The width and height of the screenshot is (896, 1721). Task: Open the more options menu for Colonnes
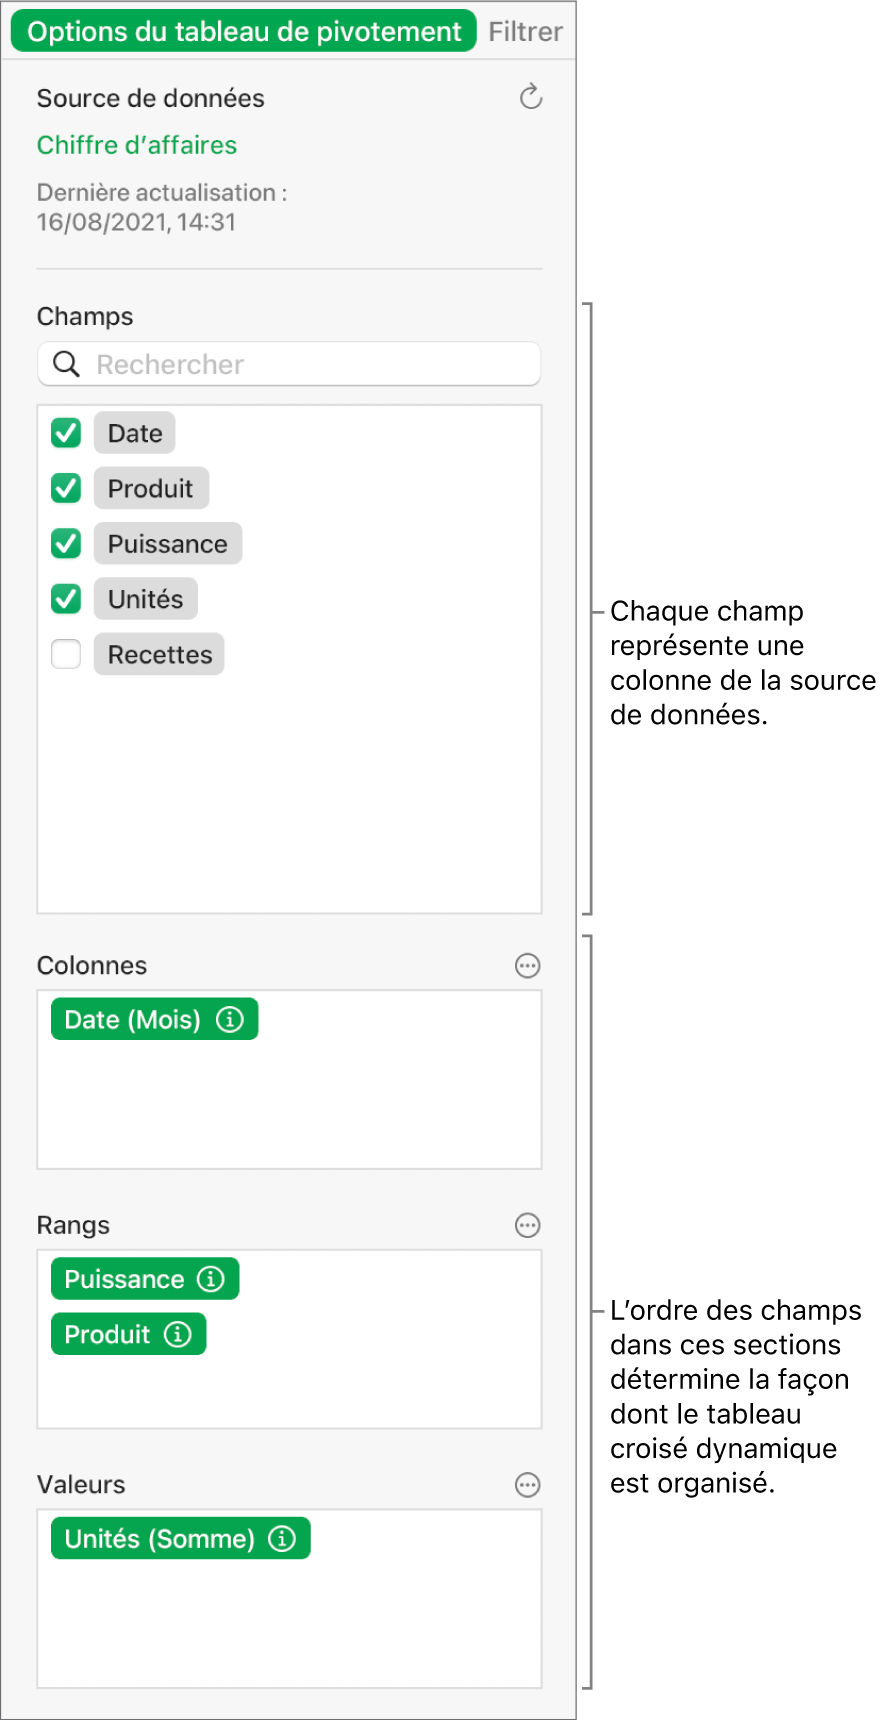tap(527, 966)
